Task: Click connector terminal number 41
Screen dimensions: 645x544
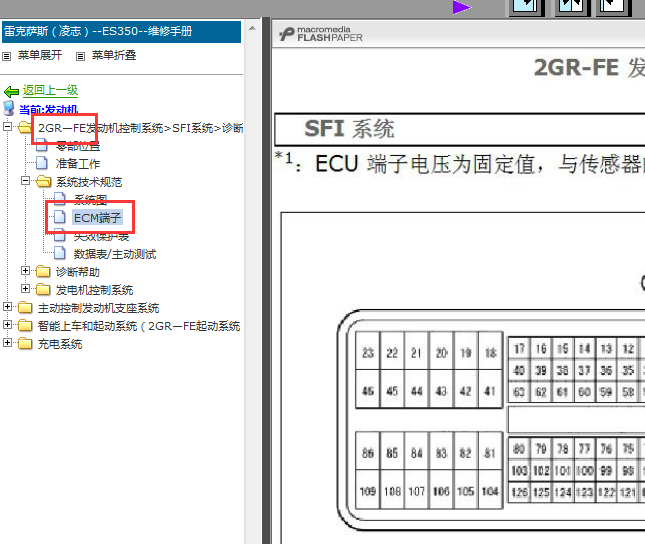Action: pos(490,391)
